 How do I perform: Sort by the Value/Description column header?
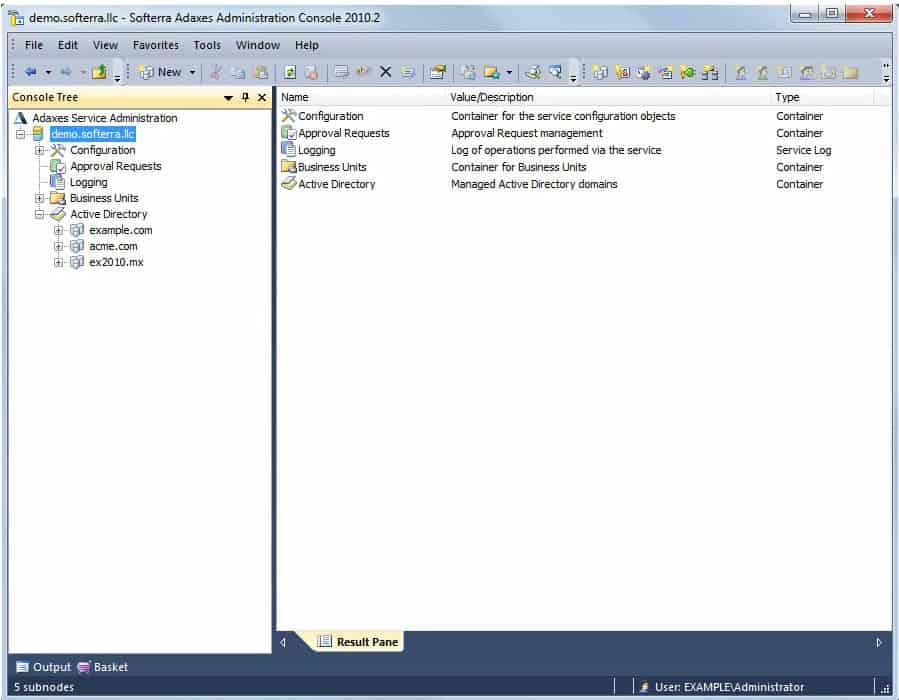point(609,97)
